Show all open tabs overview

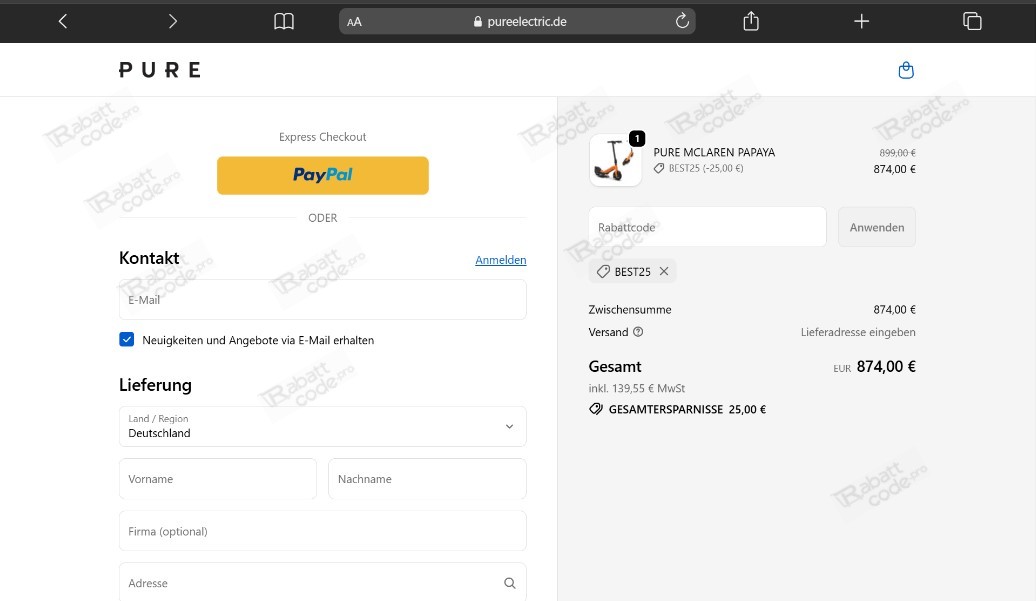pyautogui.click(x=971, y=21)
